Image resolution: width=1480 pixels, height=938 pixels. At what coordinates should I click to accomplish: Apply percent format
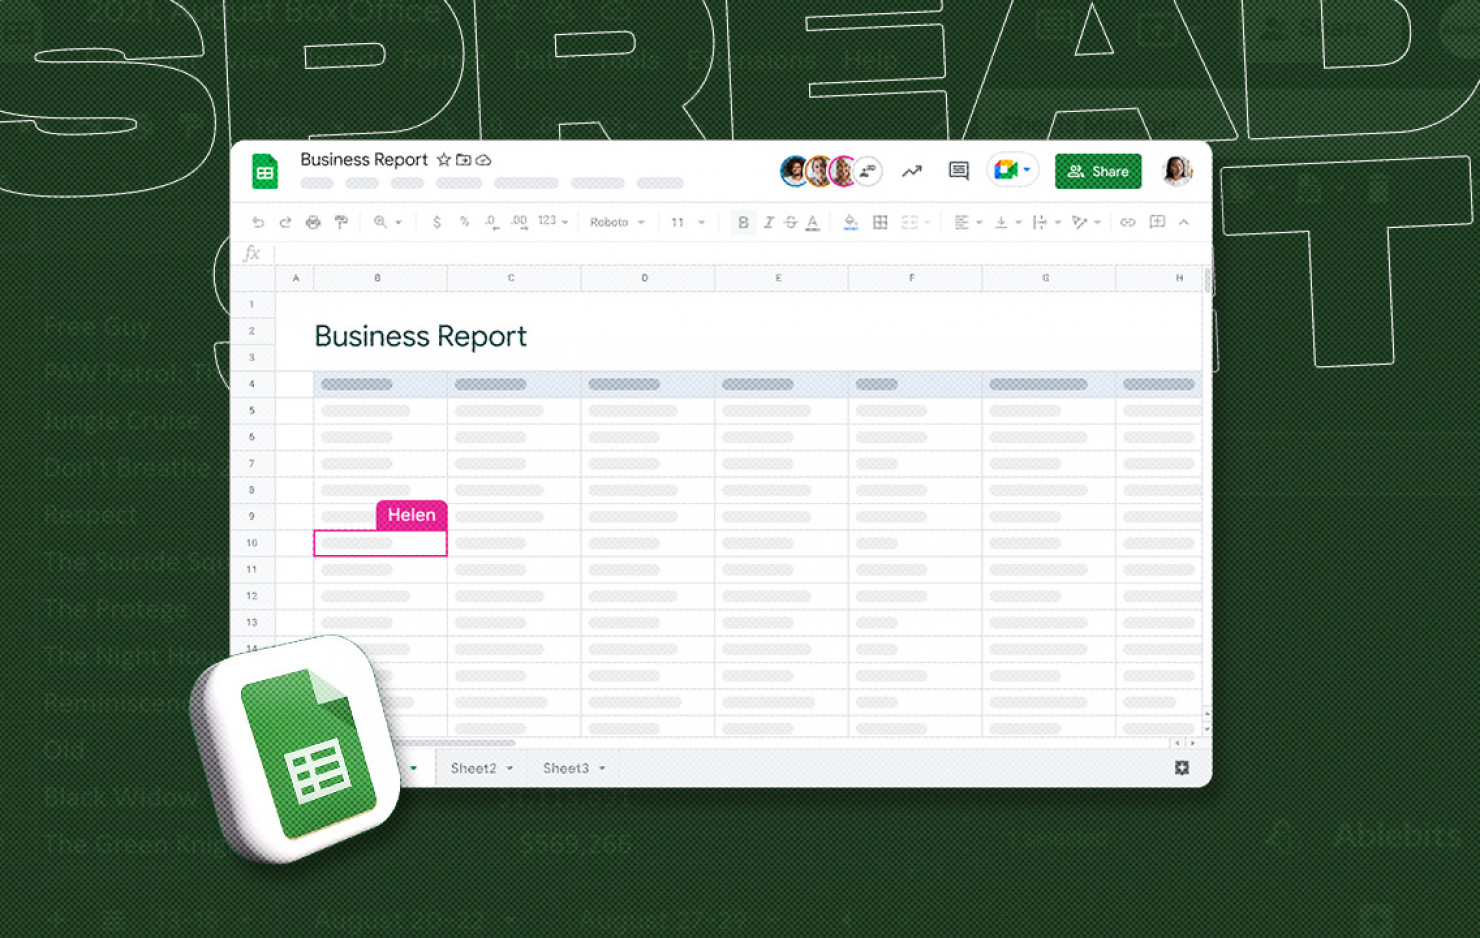(x=463, y=222)
